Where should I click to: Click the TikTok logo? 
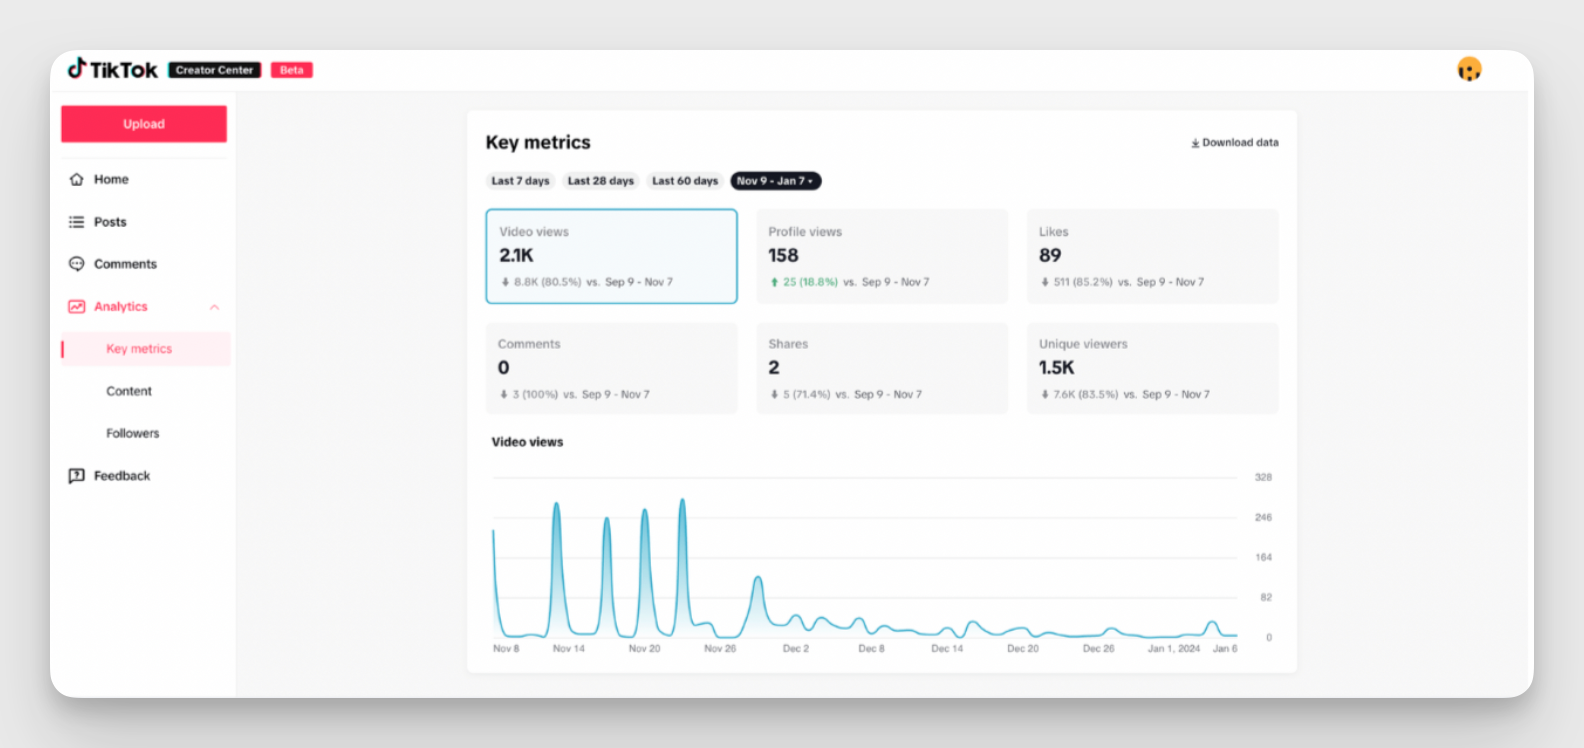(112, 69)
